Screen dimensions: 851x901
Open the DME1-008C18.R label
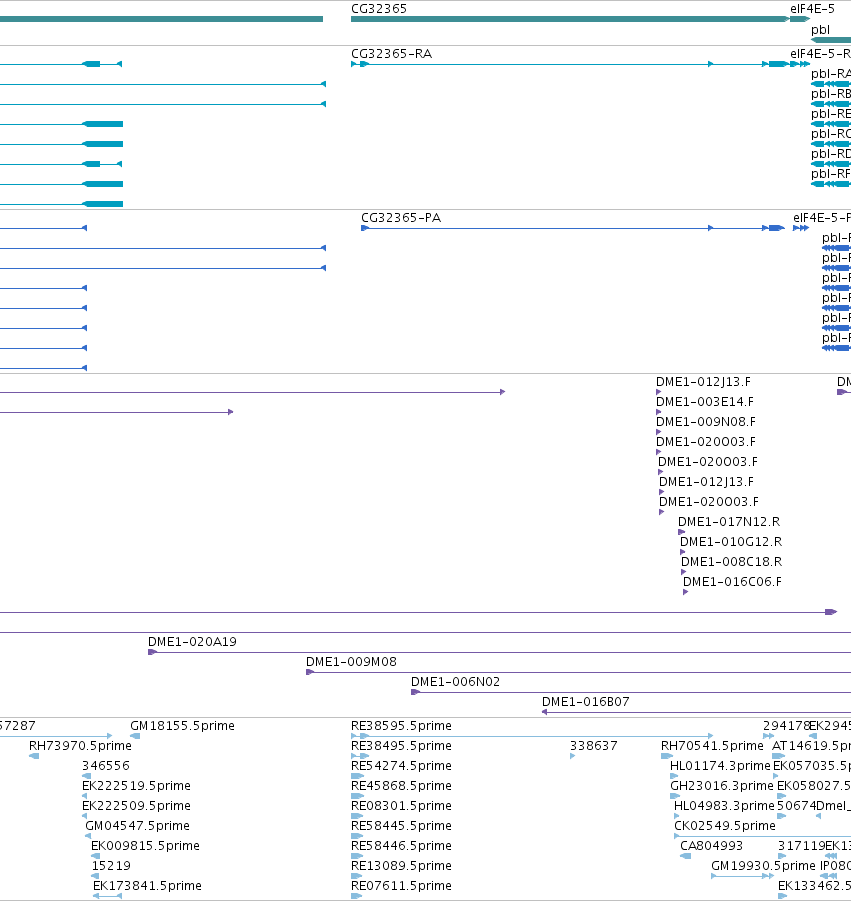point(731,561)
